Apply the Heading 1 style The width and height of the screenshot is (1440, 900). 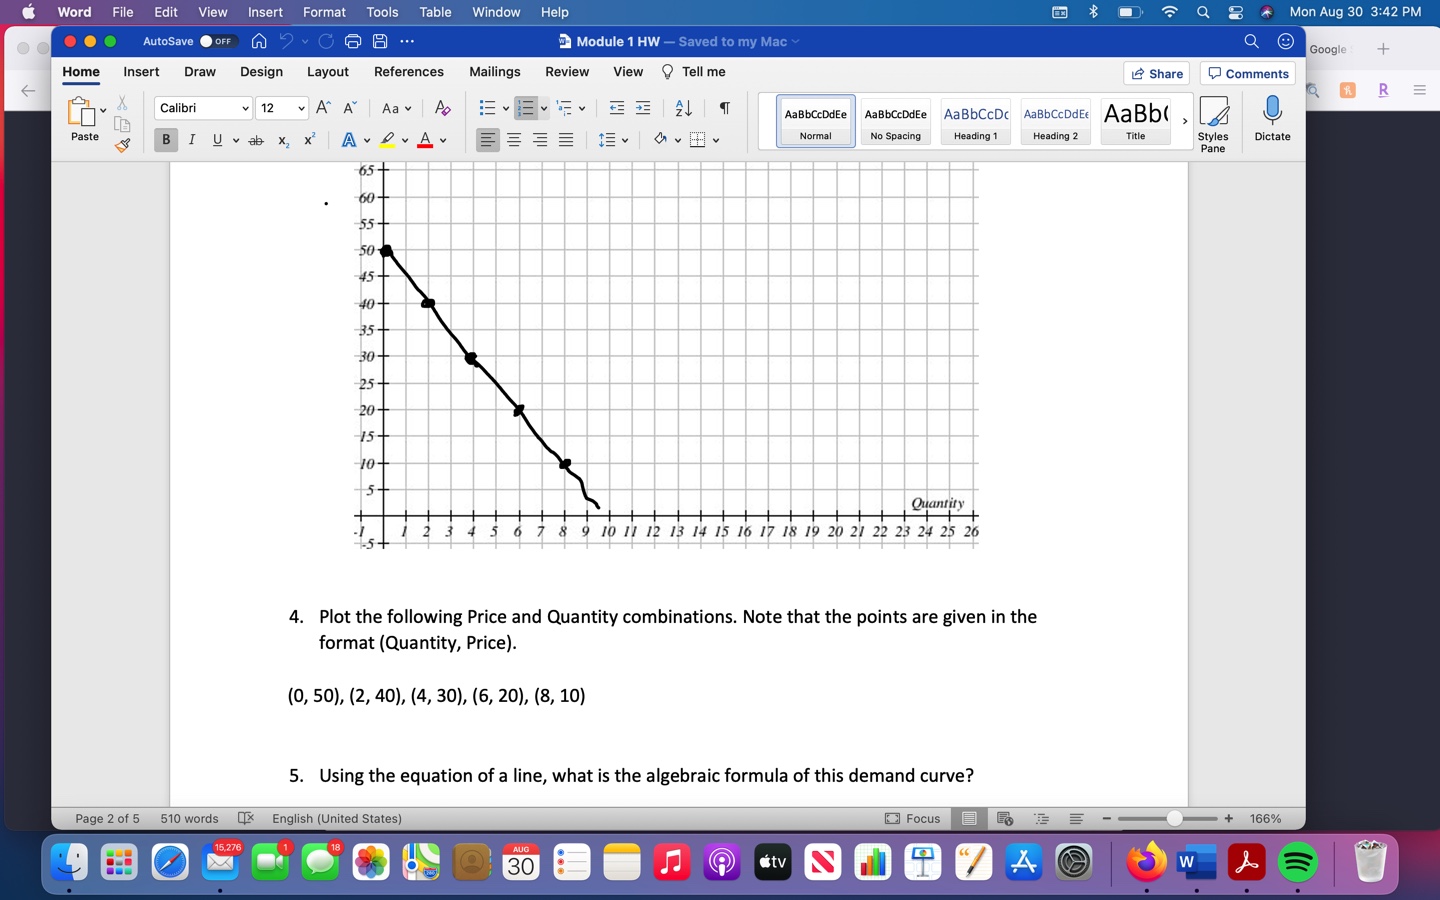975,120
